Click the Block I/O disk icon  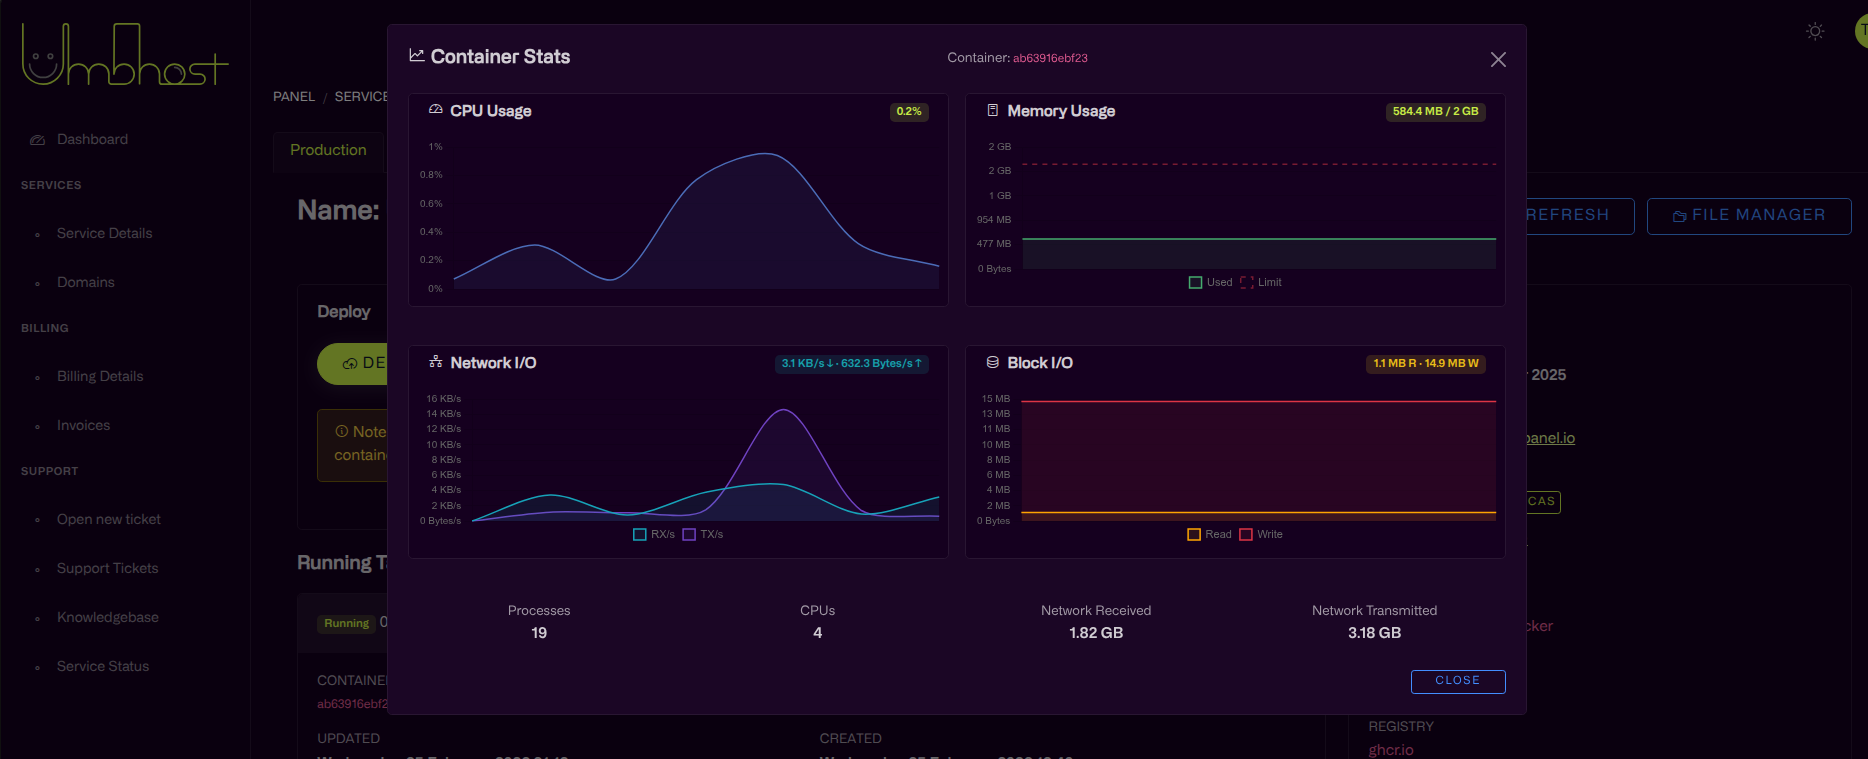pos(993,362)
